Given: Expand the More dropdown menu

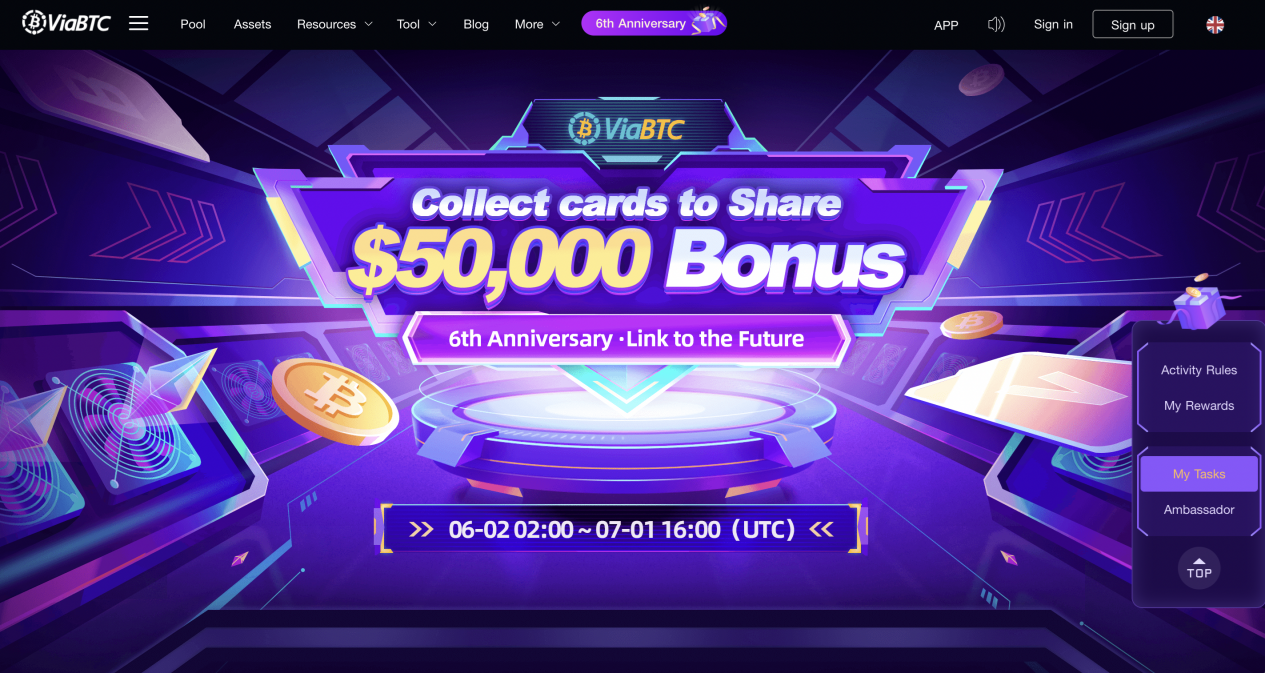Looking at the screenshot, I should [x=538, y=24].
